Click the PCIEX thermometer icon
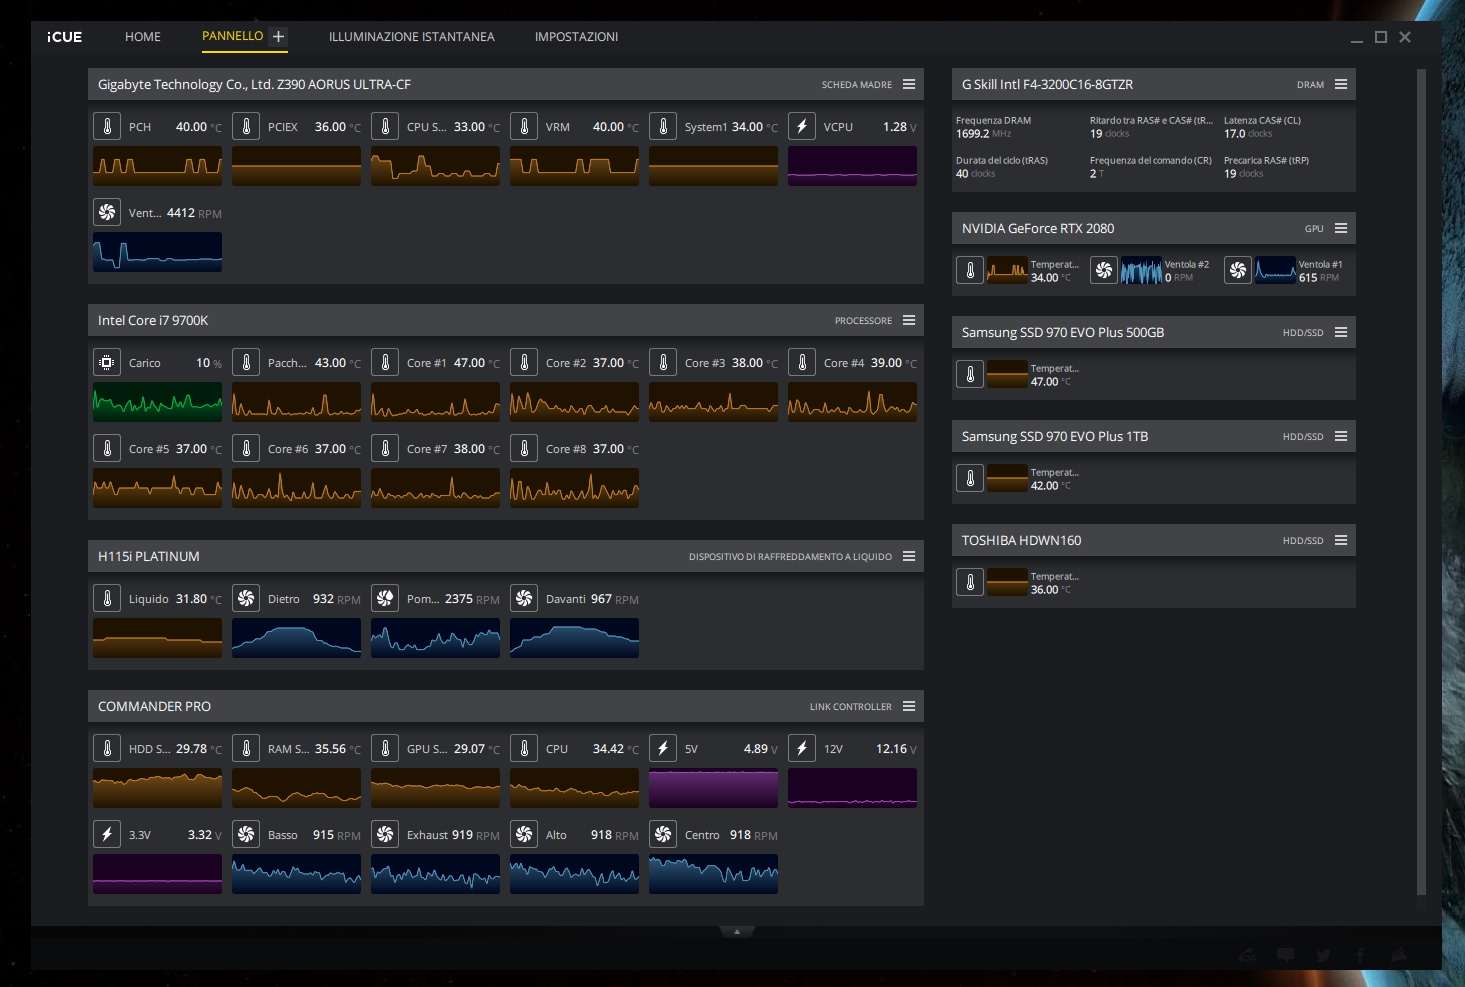Image resolution: width=1465 pixels, height=987 pixels. pyautogui.click(x=246, y=126)
